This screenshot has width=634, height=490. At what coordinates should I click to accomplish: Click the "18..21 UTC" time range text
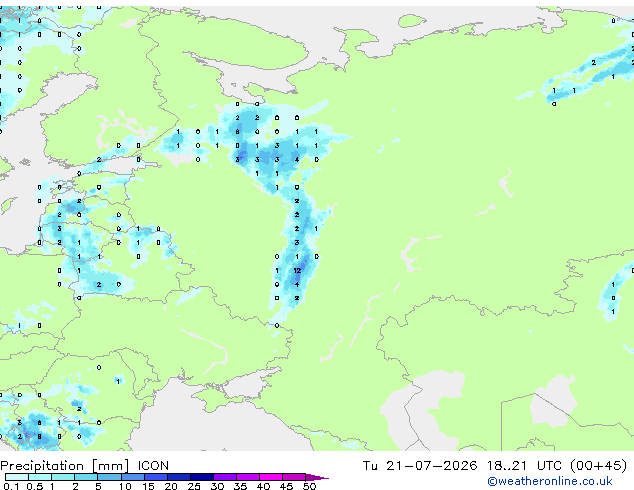[524, 466]
